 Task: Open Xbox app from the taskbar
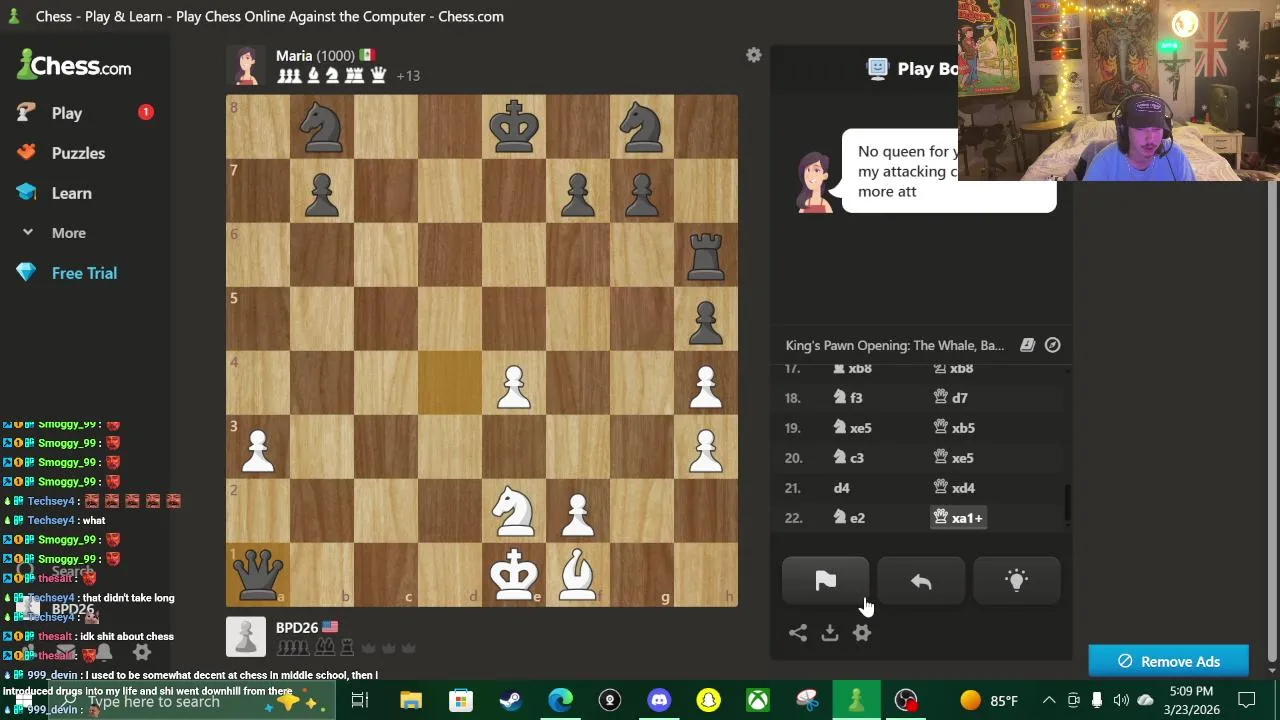coord(759,700)
